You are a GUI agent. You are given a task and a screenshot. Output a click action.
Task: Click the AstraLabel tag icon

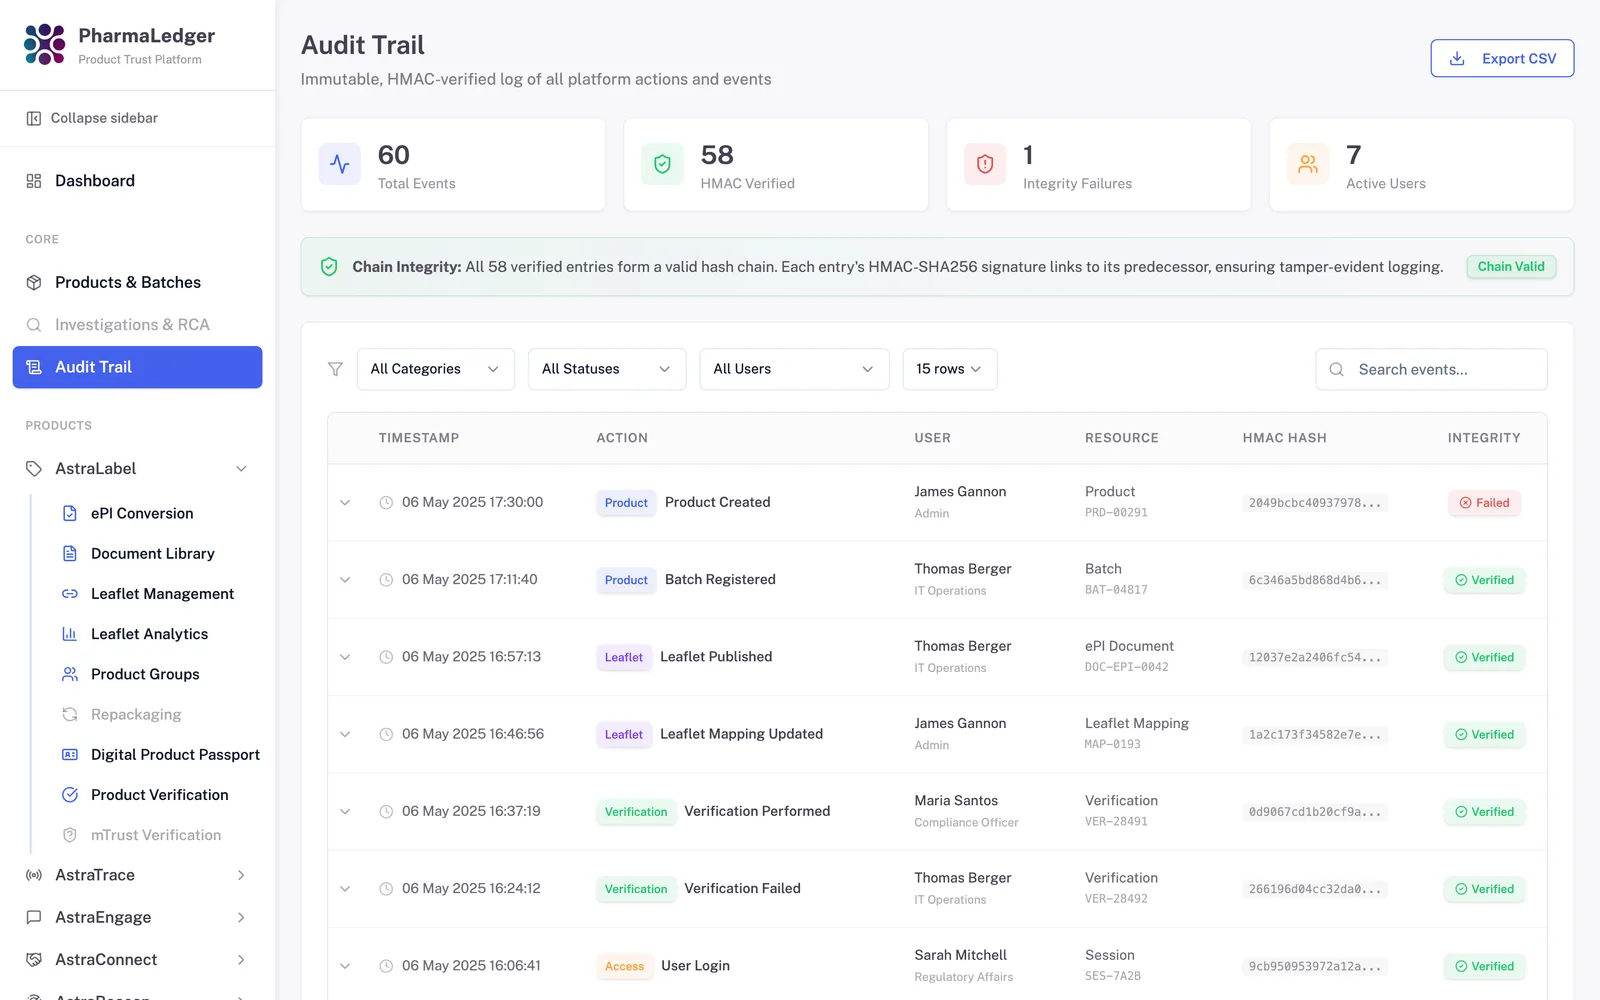pos(34,469)
